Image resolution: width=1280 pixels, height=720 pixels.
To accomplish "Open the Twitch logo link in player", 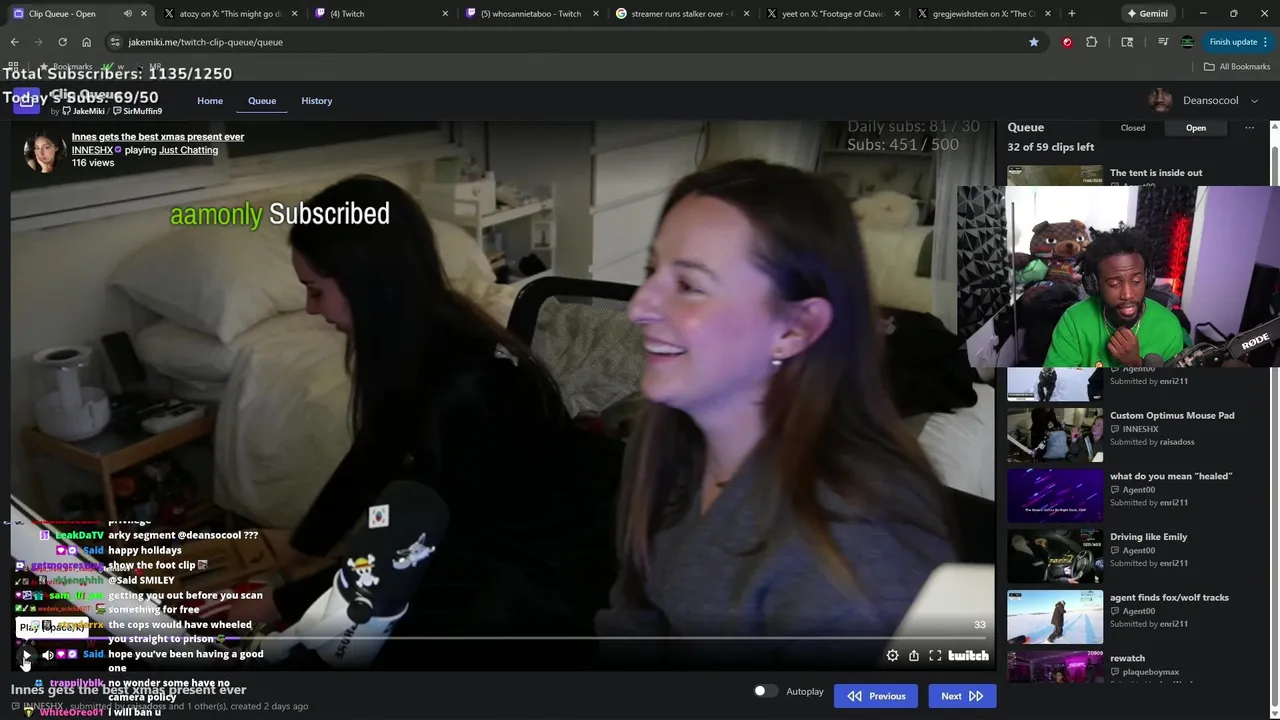I will pyautogui.click(x=968, y=656).
